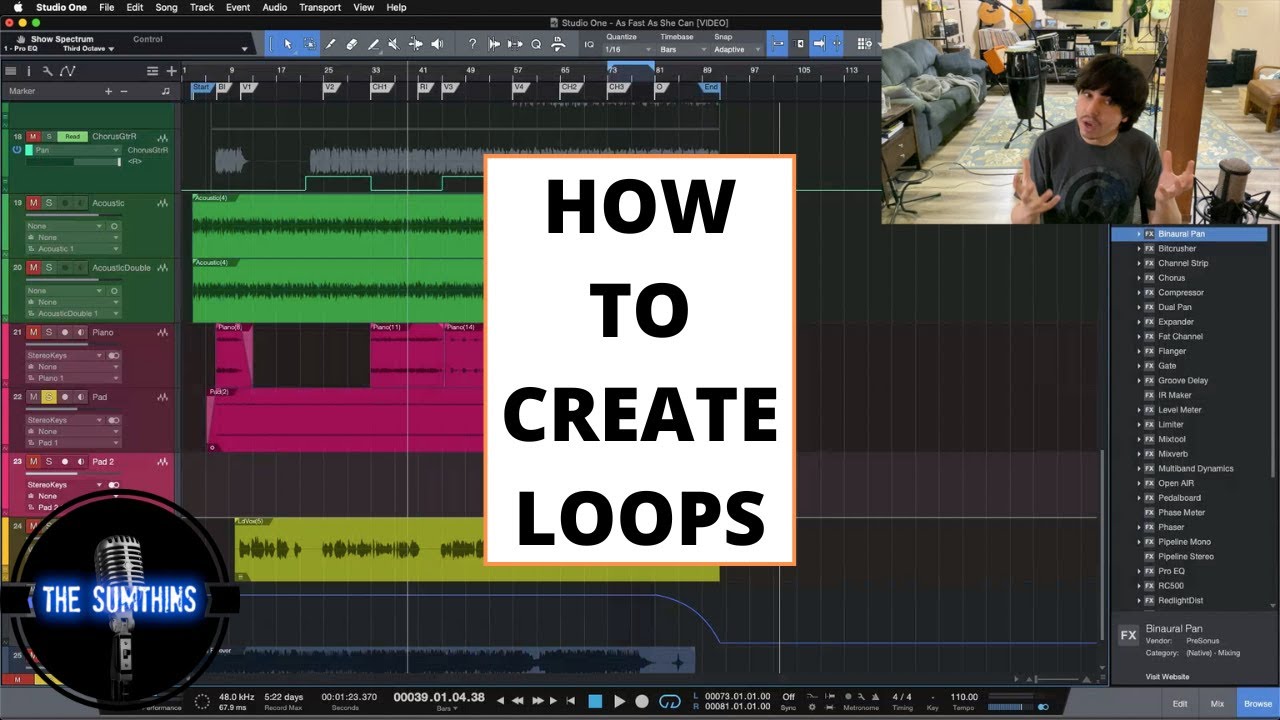Screen dimensions: 1280x720
Task: Click the CH1 marker in timeline
Action: pos(380,87)
